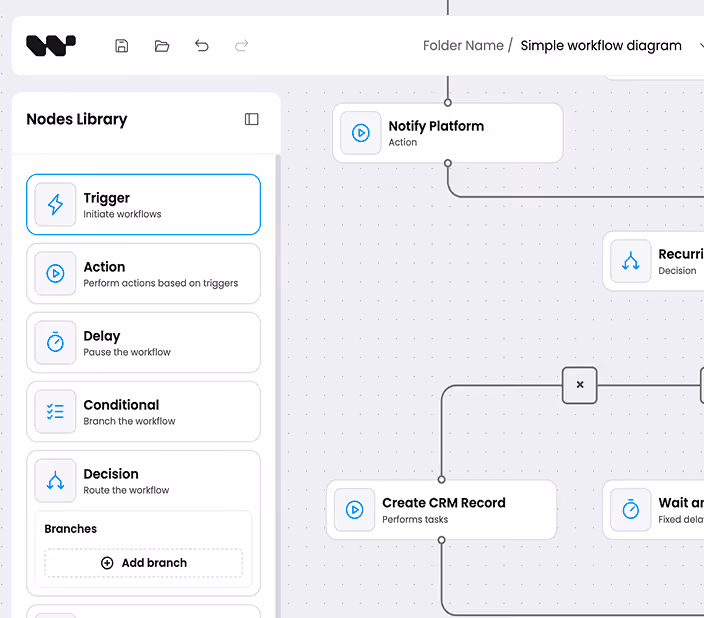Select the Trigger node card
The width and height of the screenshot is (704, 618).
click(143, 204)
